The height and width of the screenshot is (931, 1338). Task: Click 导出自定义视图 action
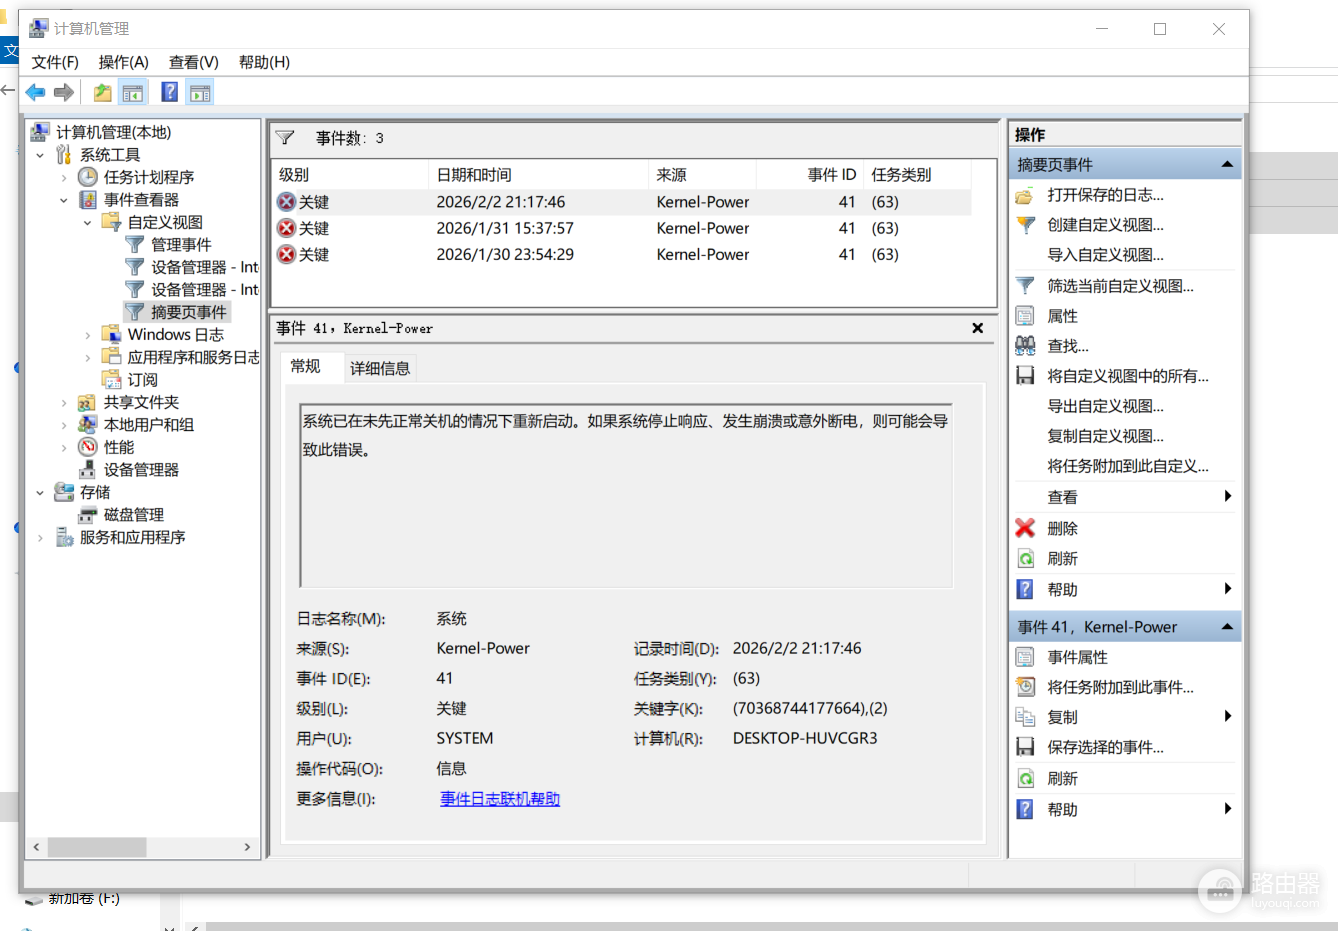pyautogui.click(x=1105, y=406)
